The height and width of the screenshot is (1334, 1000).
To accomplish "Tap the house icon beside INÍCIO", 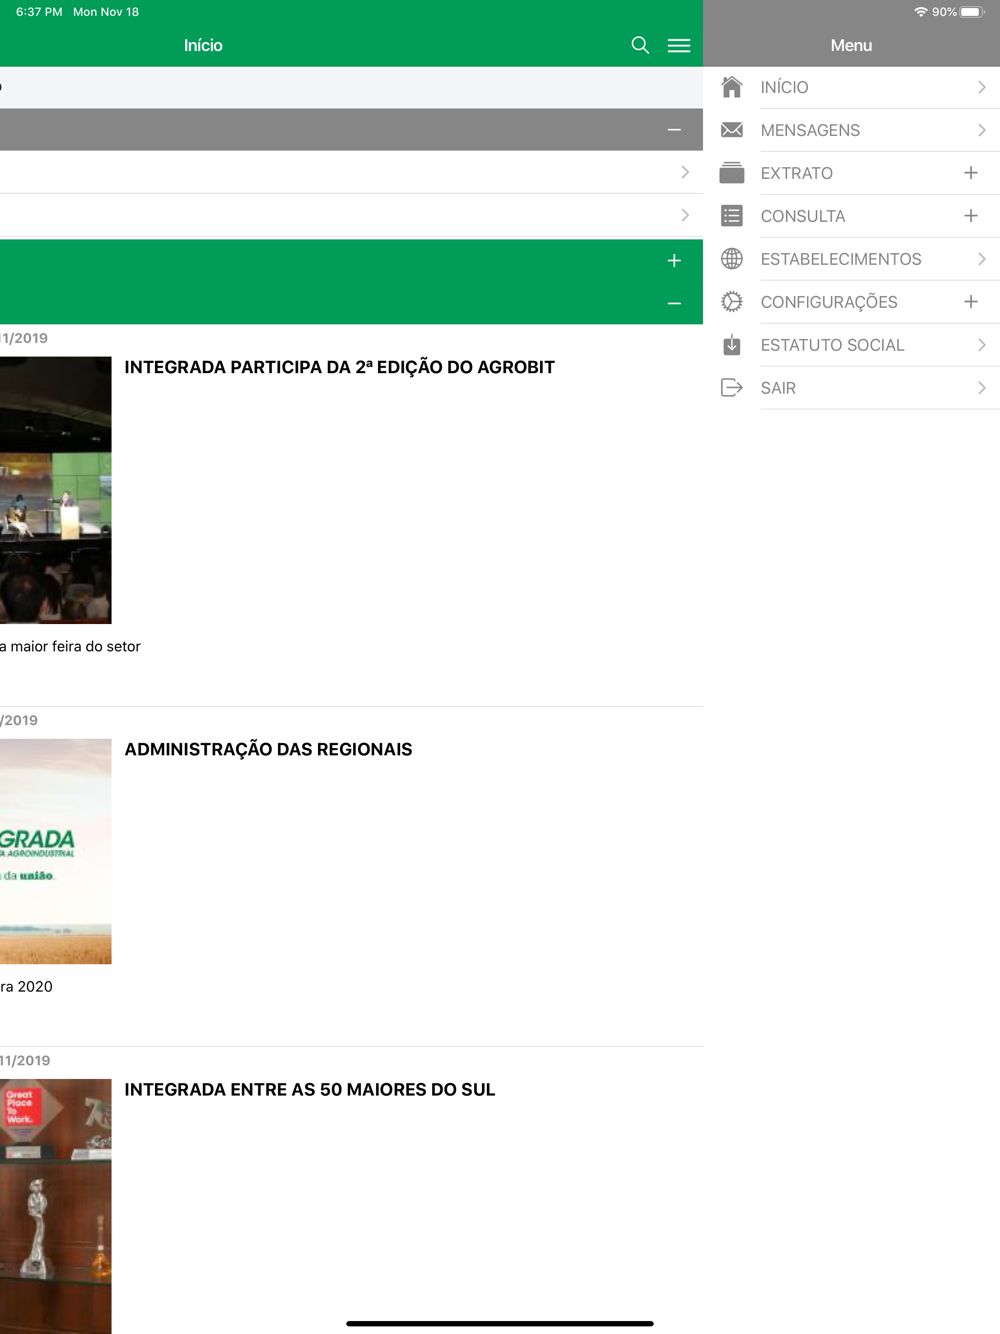I will [732, 87].
